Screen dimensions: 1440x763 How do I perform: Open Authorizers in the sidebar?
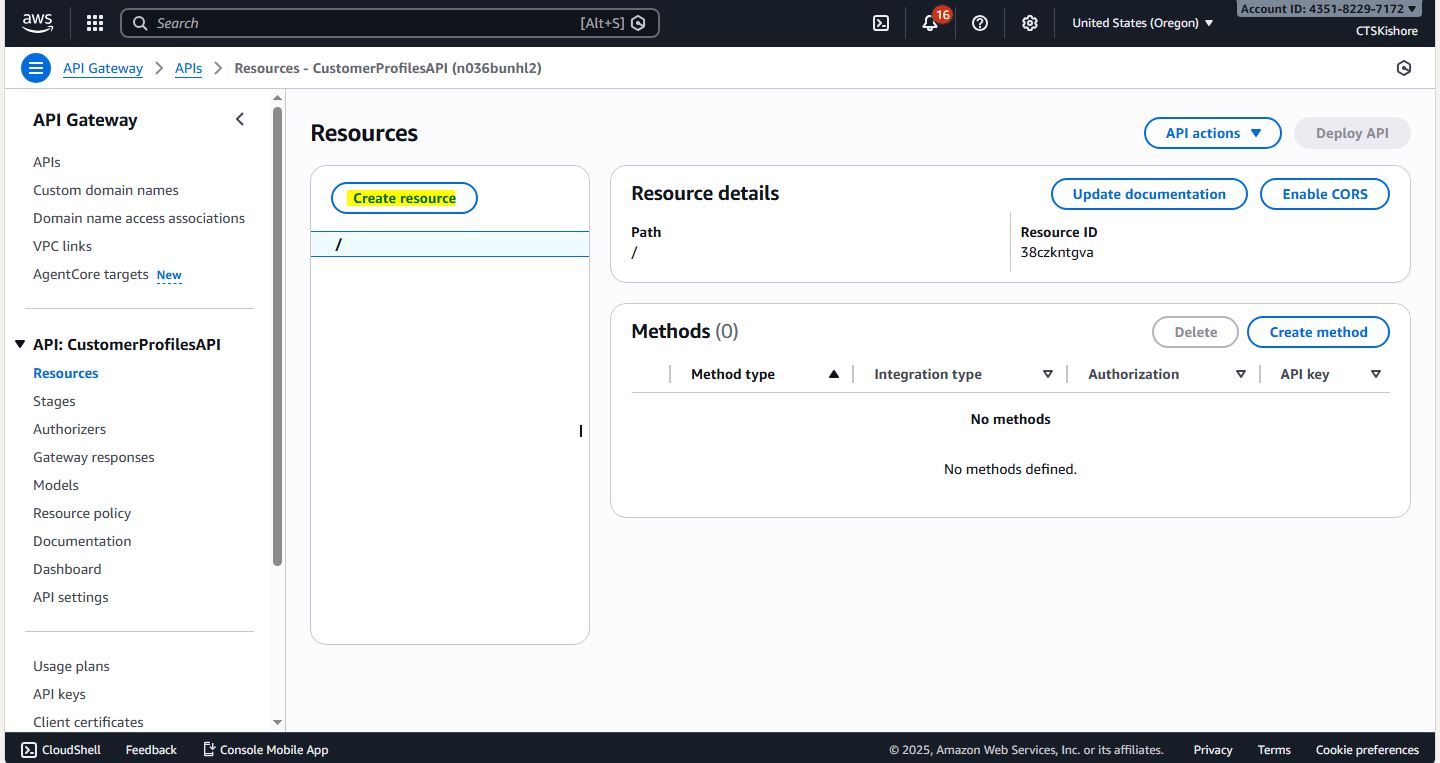pos(69,429)
